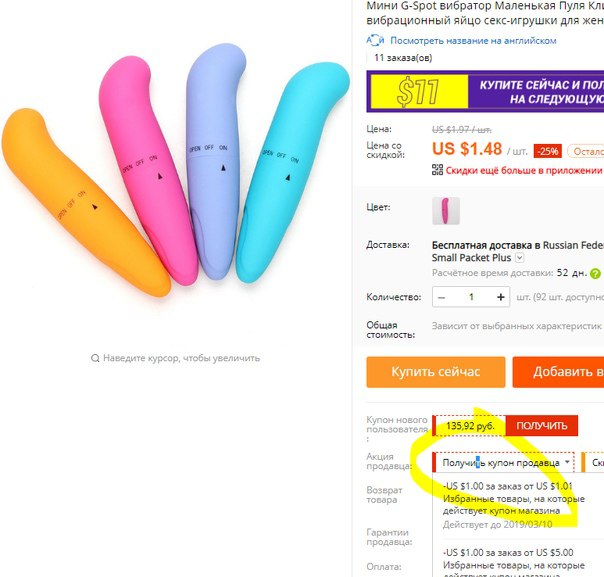Click 'Скидки ещё больше в приложении' link
The image size is (604, 577).
tap(523, 170)
